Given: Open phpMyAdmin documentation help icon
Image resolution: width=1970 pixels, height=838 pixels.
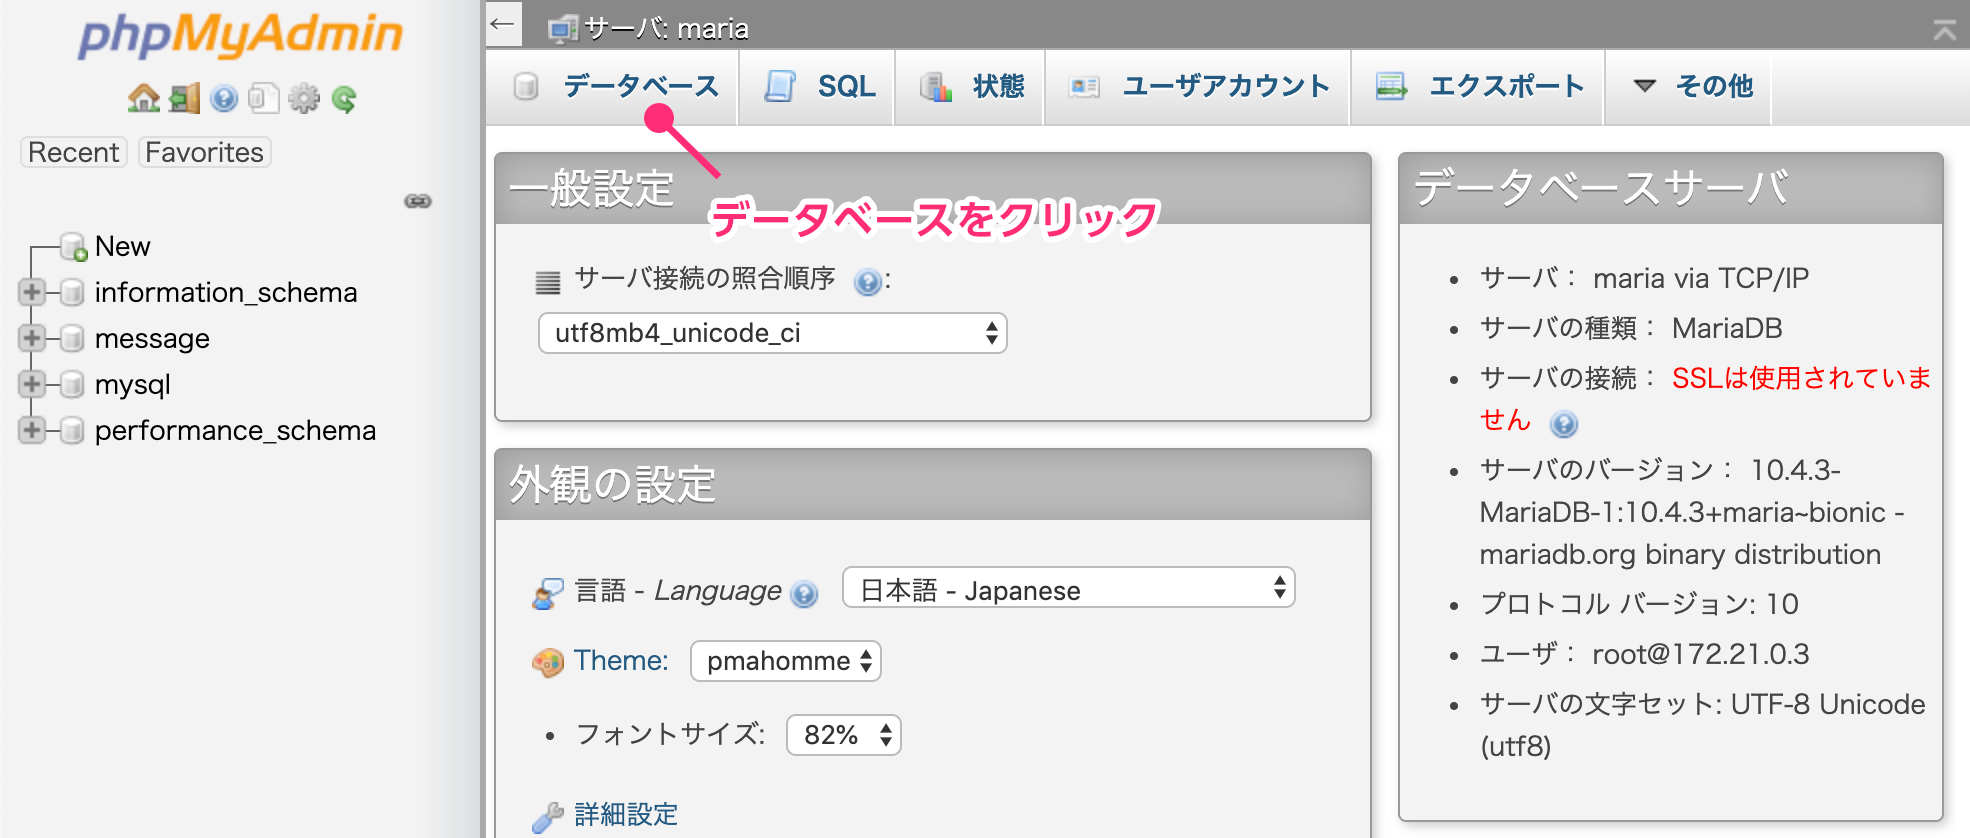Looking at the screenshot, I should pyautogui.click(x=224, y=98).
